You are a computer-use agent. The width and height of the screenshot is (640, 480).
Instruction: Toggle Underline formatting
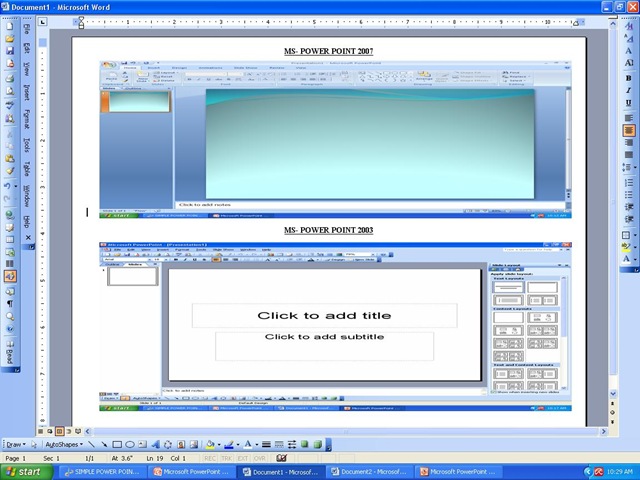click(629, 103)
